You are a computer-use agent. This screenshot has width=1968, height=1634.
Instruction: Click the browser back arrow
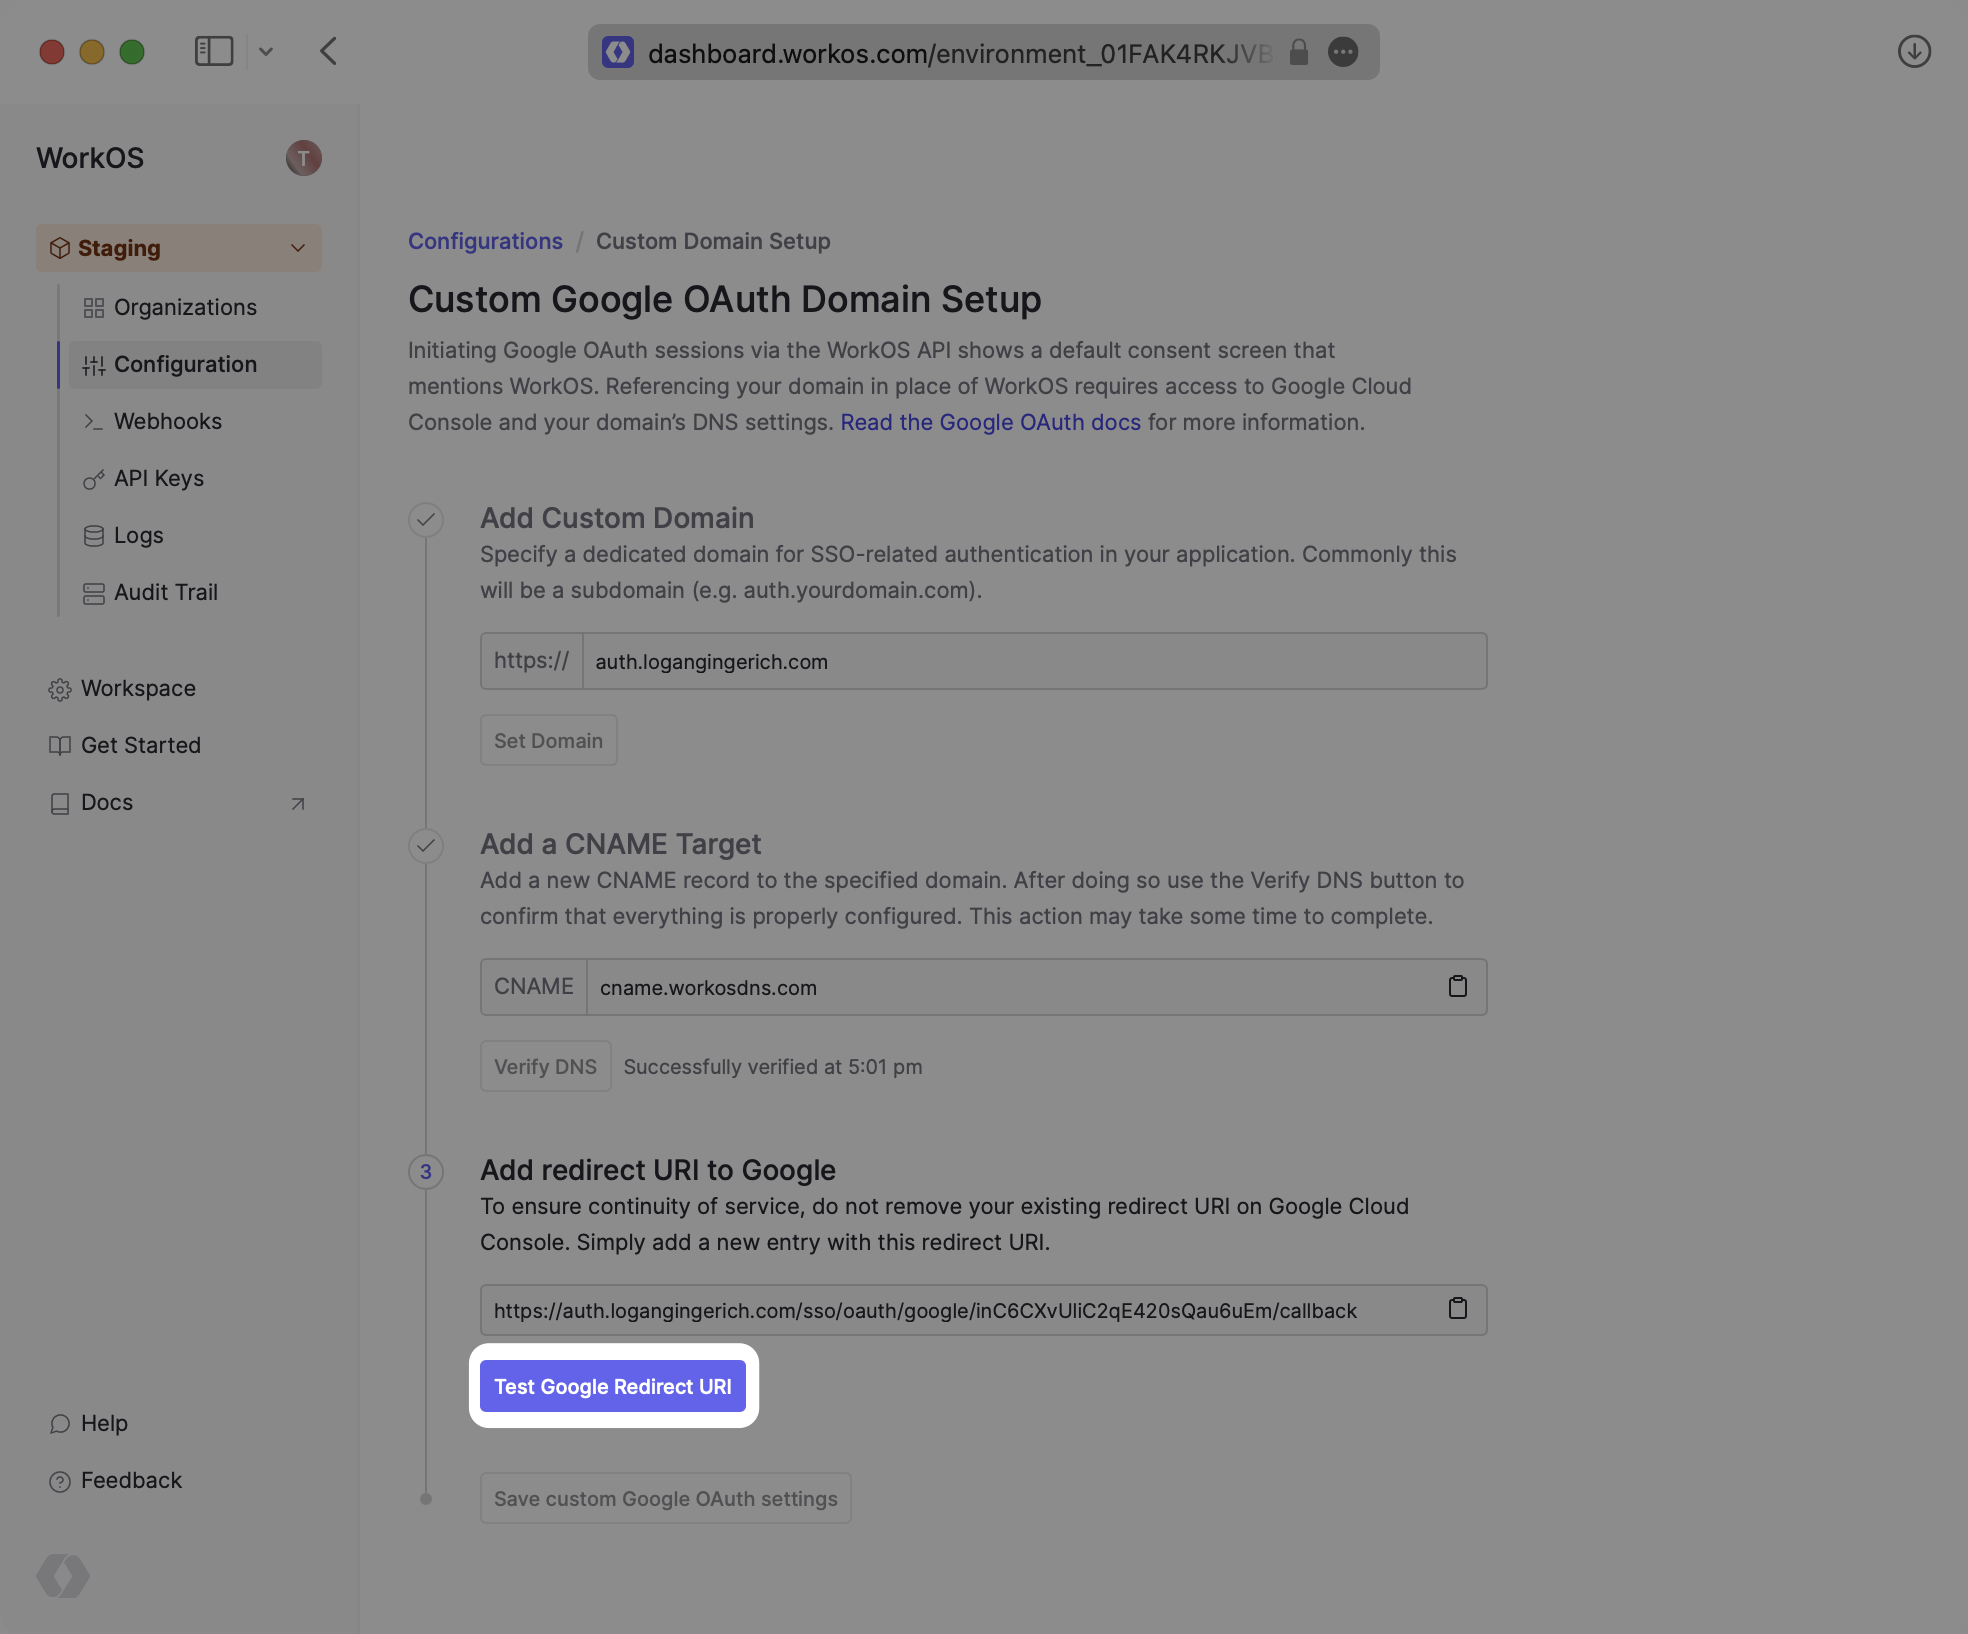coord(329,51)
